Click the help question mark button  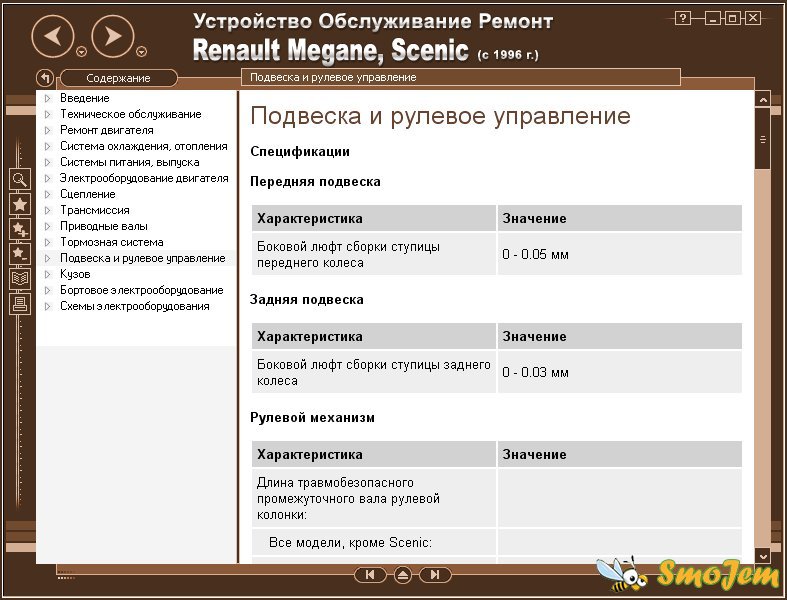point(683,19)
